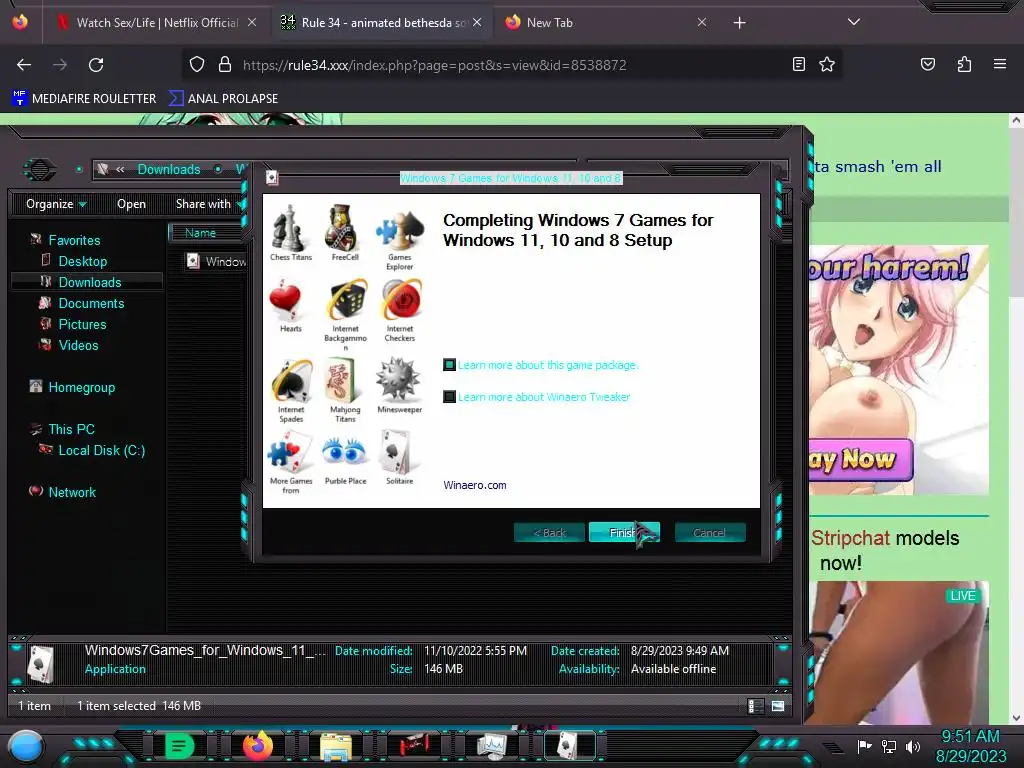
Task: Select Pictures in the Explorer sidebar
Action: [82, 324]
